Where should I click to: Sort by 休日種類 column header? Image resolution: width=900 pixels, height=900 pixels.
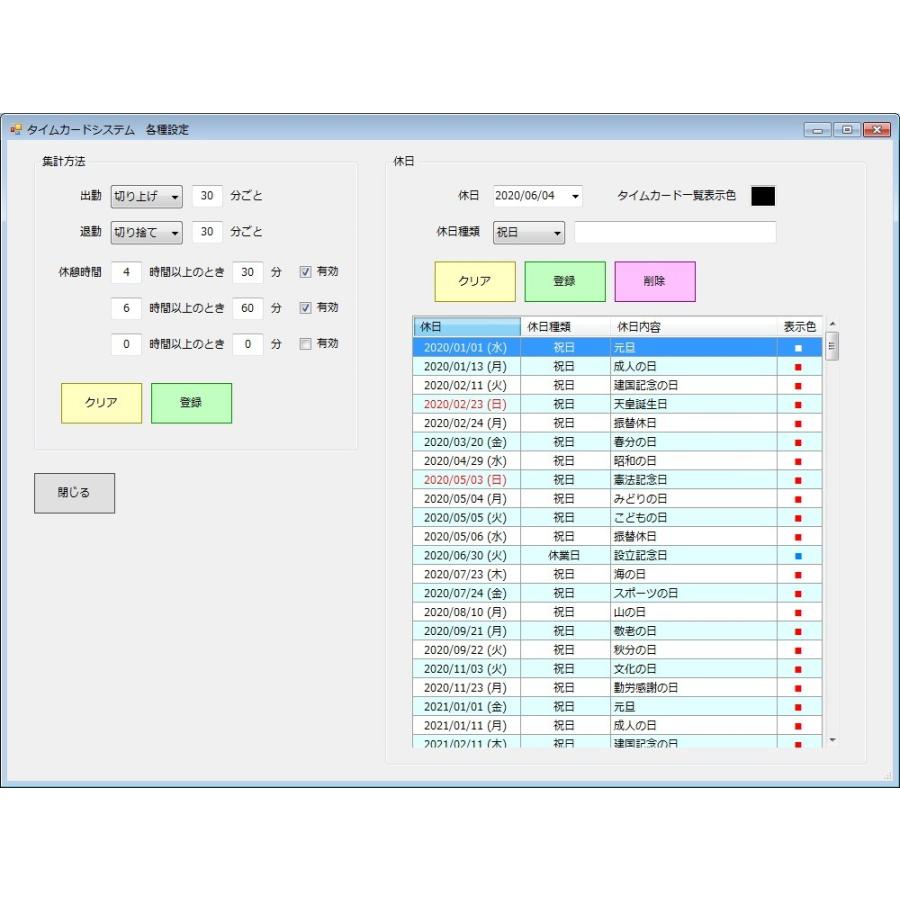tap(565, 327)
